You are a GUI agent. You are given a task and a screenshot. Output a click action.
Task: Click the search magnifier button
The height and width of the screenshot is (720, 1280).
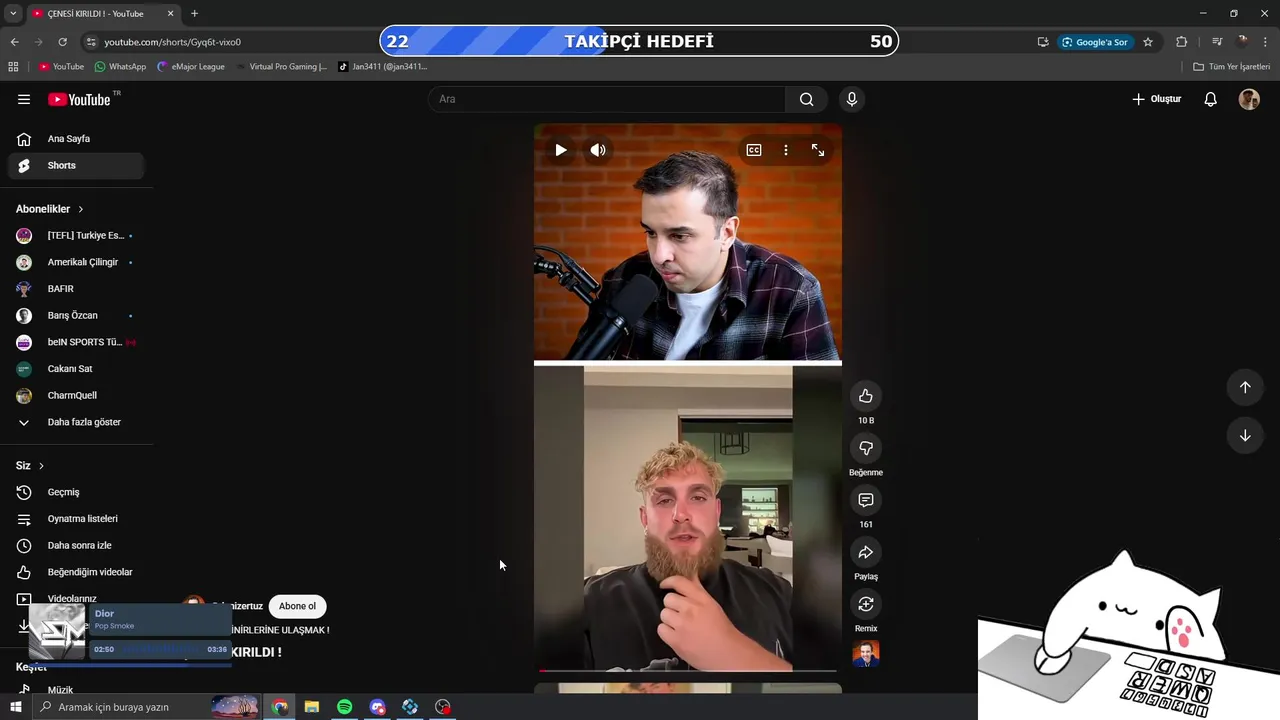tap(806, 99)
